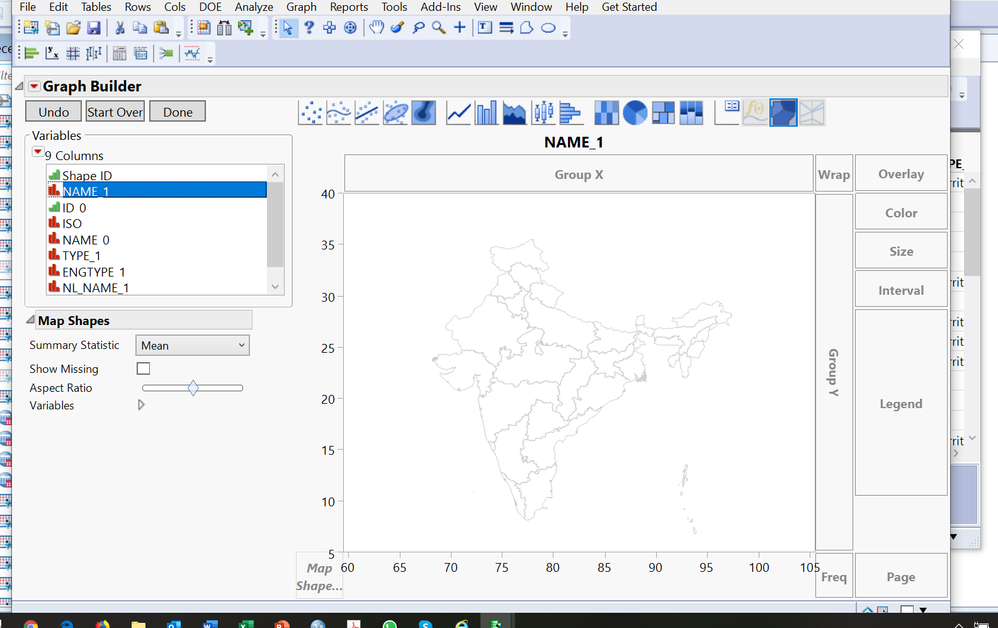Open the File menu
Image resolution: width=998 pixels, height=628 pixels.
click(x=28, y=7)
